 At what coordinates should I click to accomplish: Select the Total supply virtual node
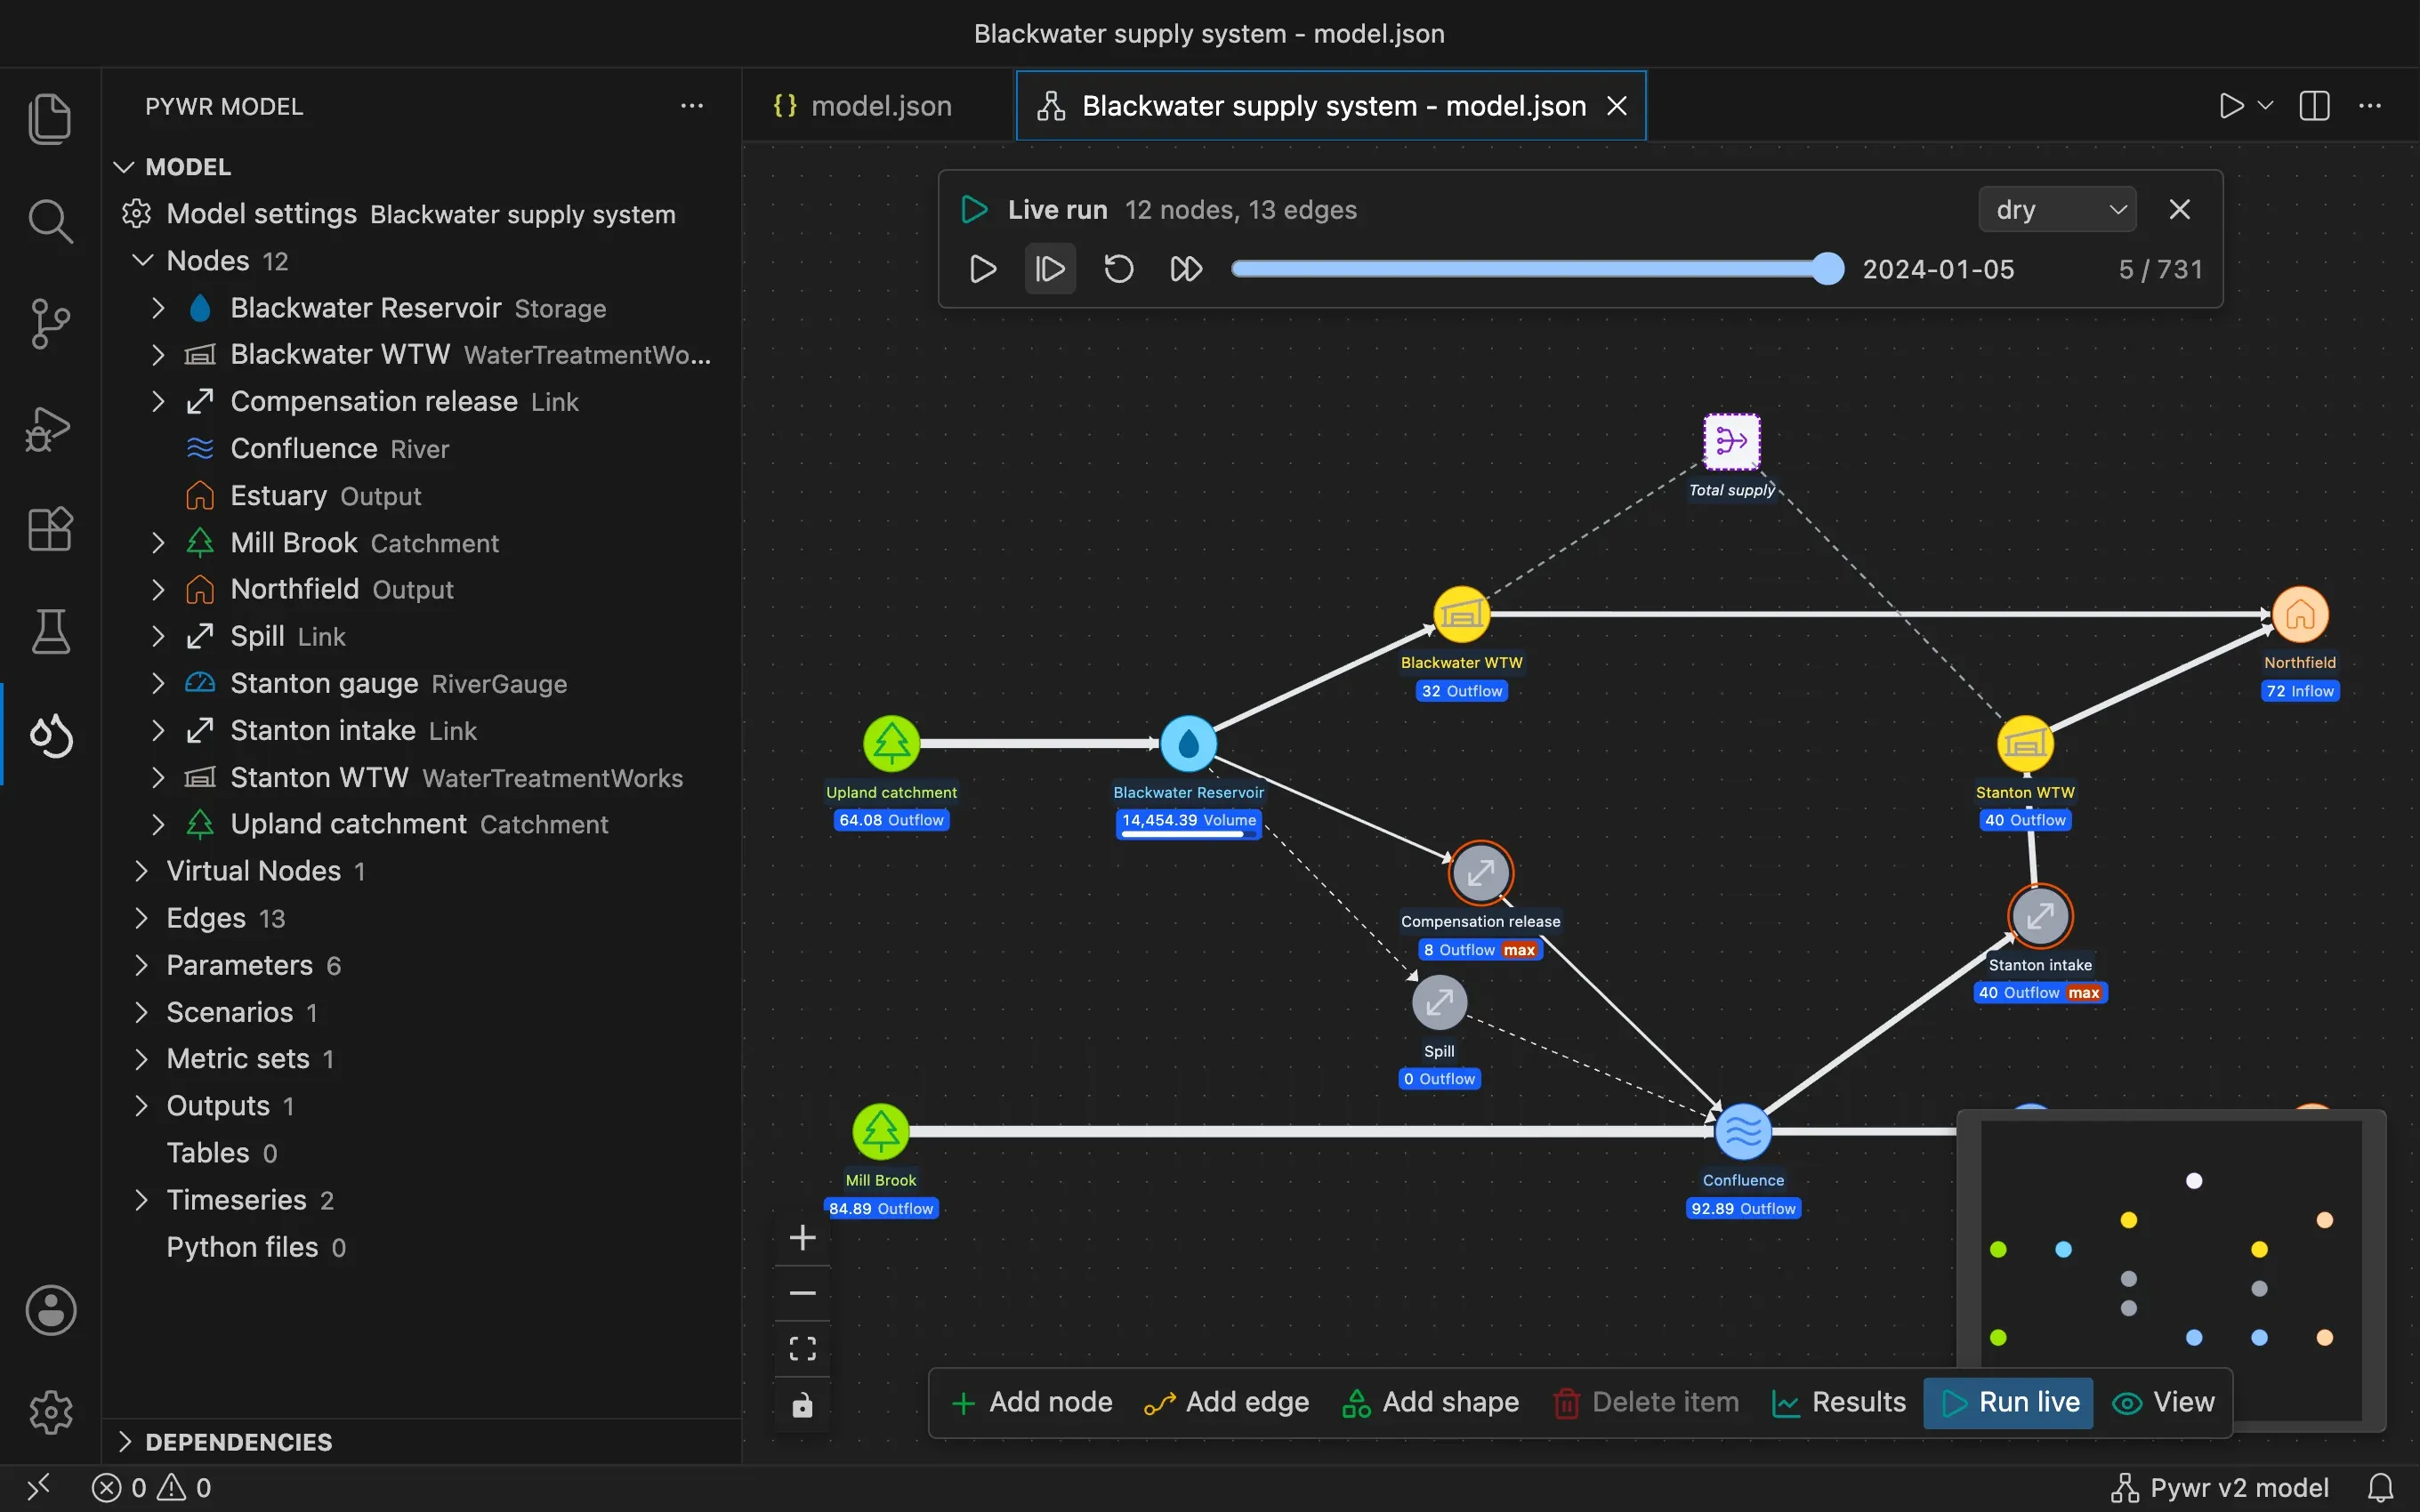[x=1731, y=441]
